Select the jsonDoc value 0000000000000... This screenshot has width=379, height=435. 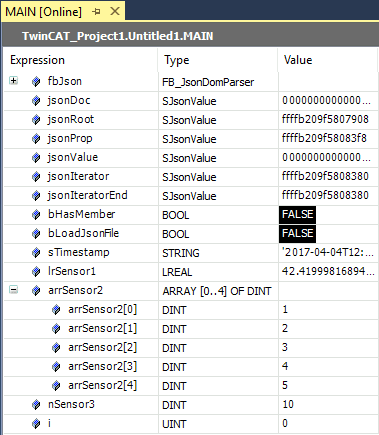(326, 100)
